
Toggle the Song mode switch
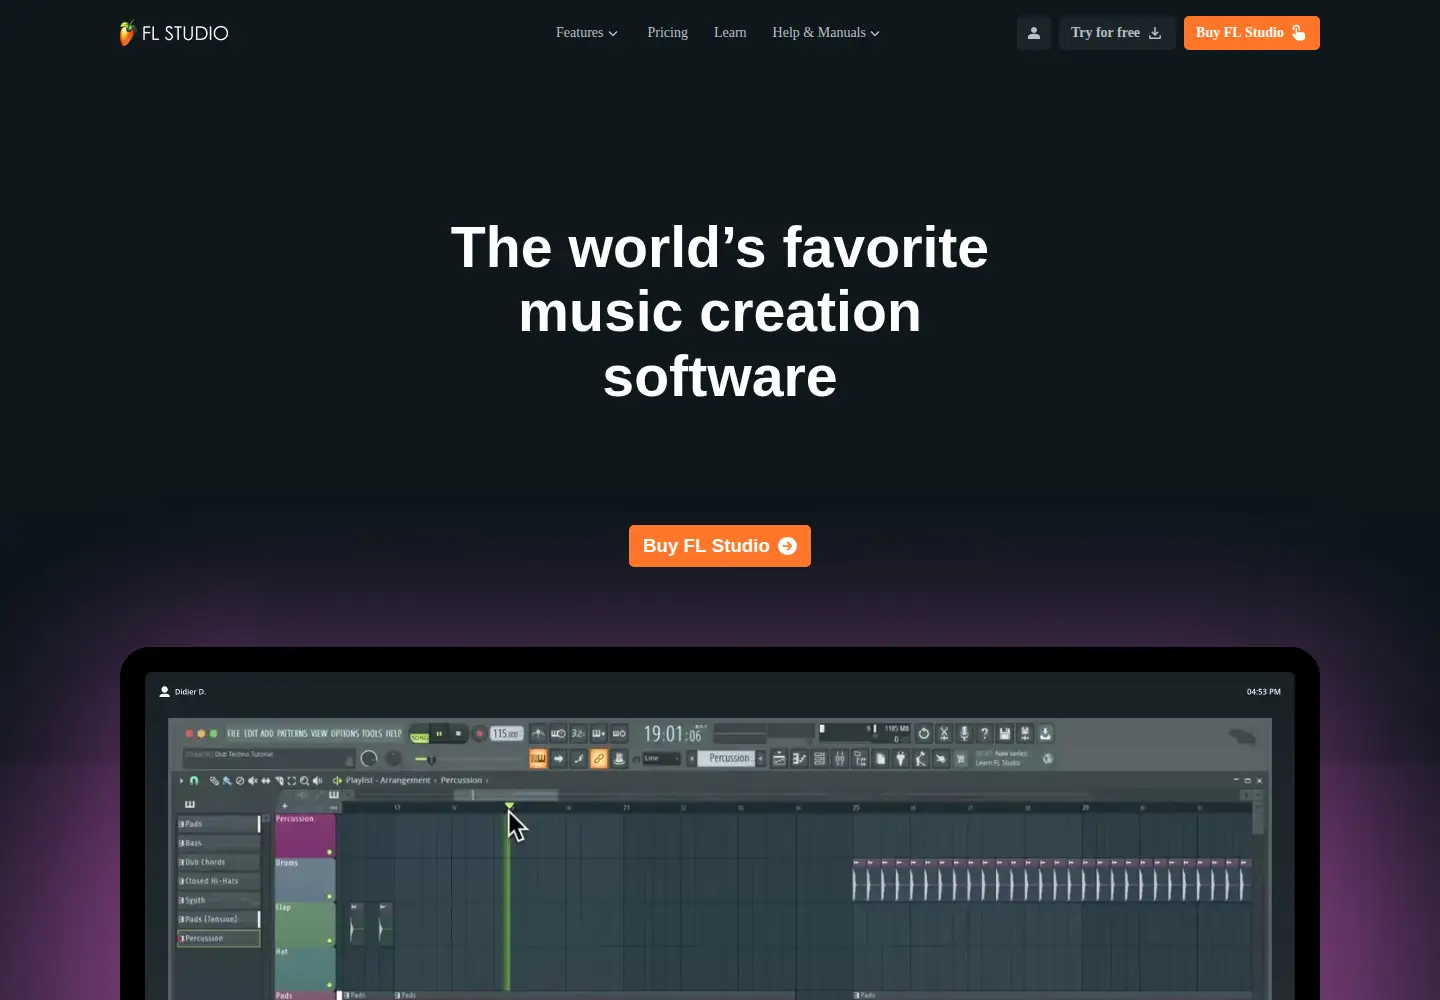[x=419, y=736]
